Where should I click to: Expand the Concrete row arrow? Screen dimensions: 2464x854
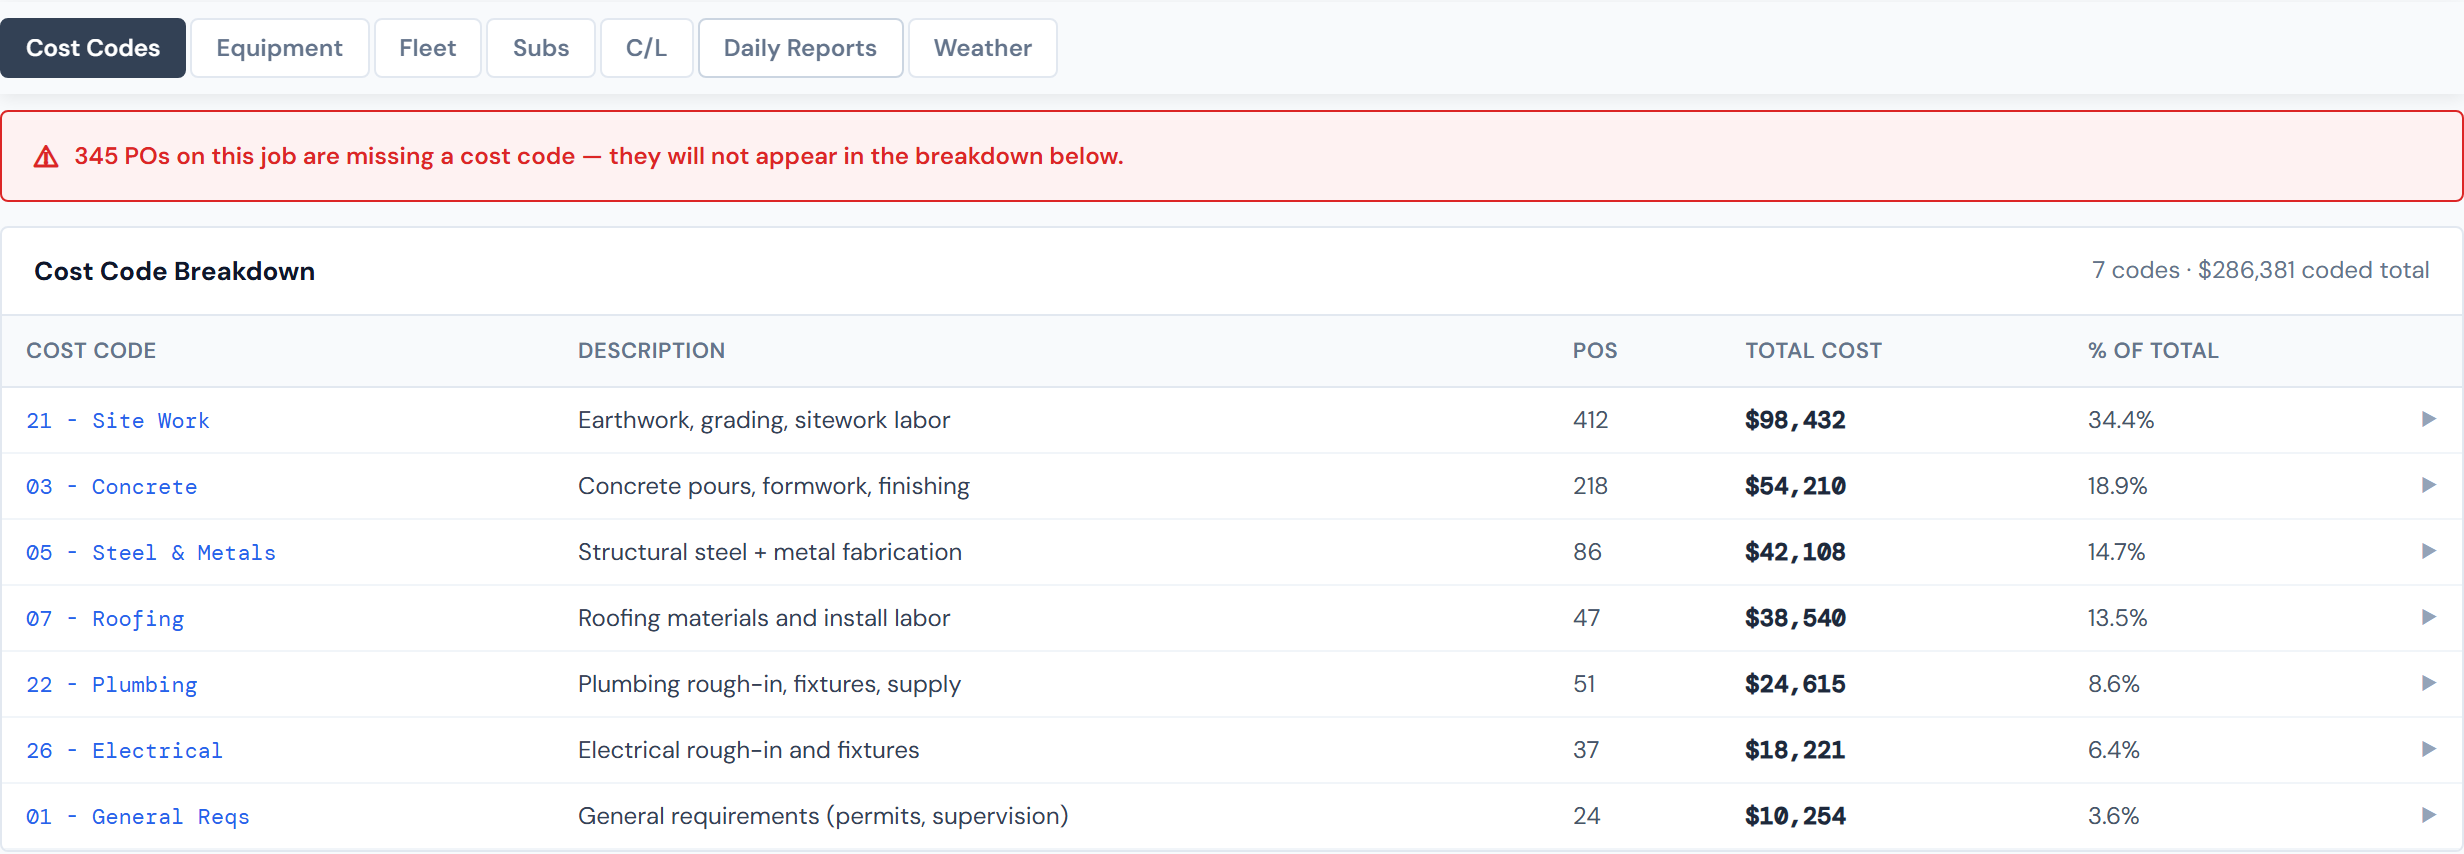tap(2428, 485)
